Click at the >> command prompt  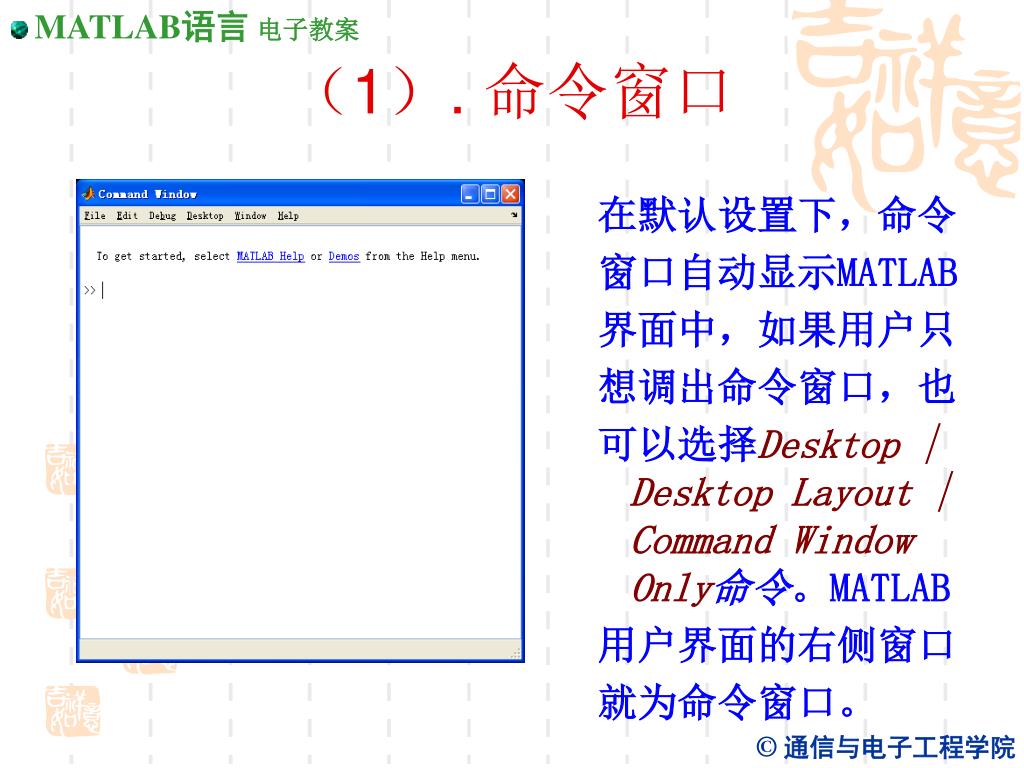tap(90, 290)
